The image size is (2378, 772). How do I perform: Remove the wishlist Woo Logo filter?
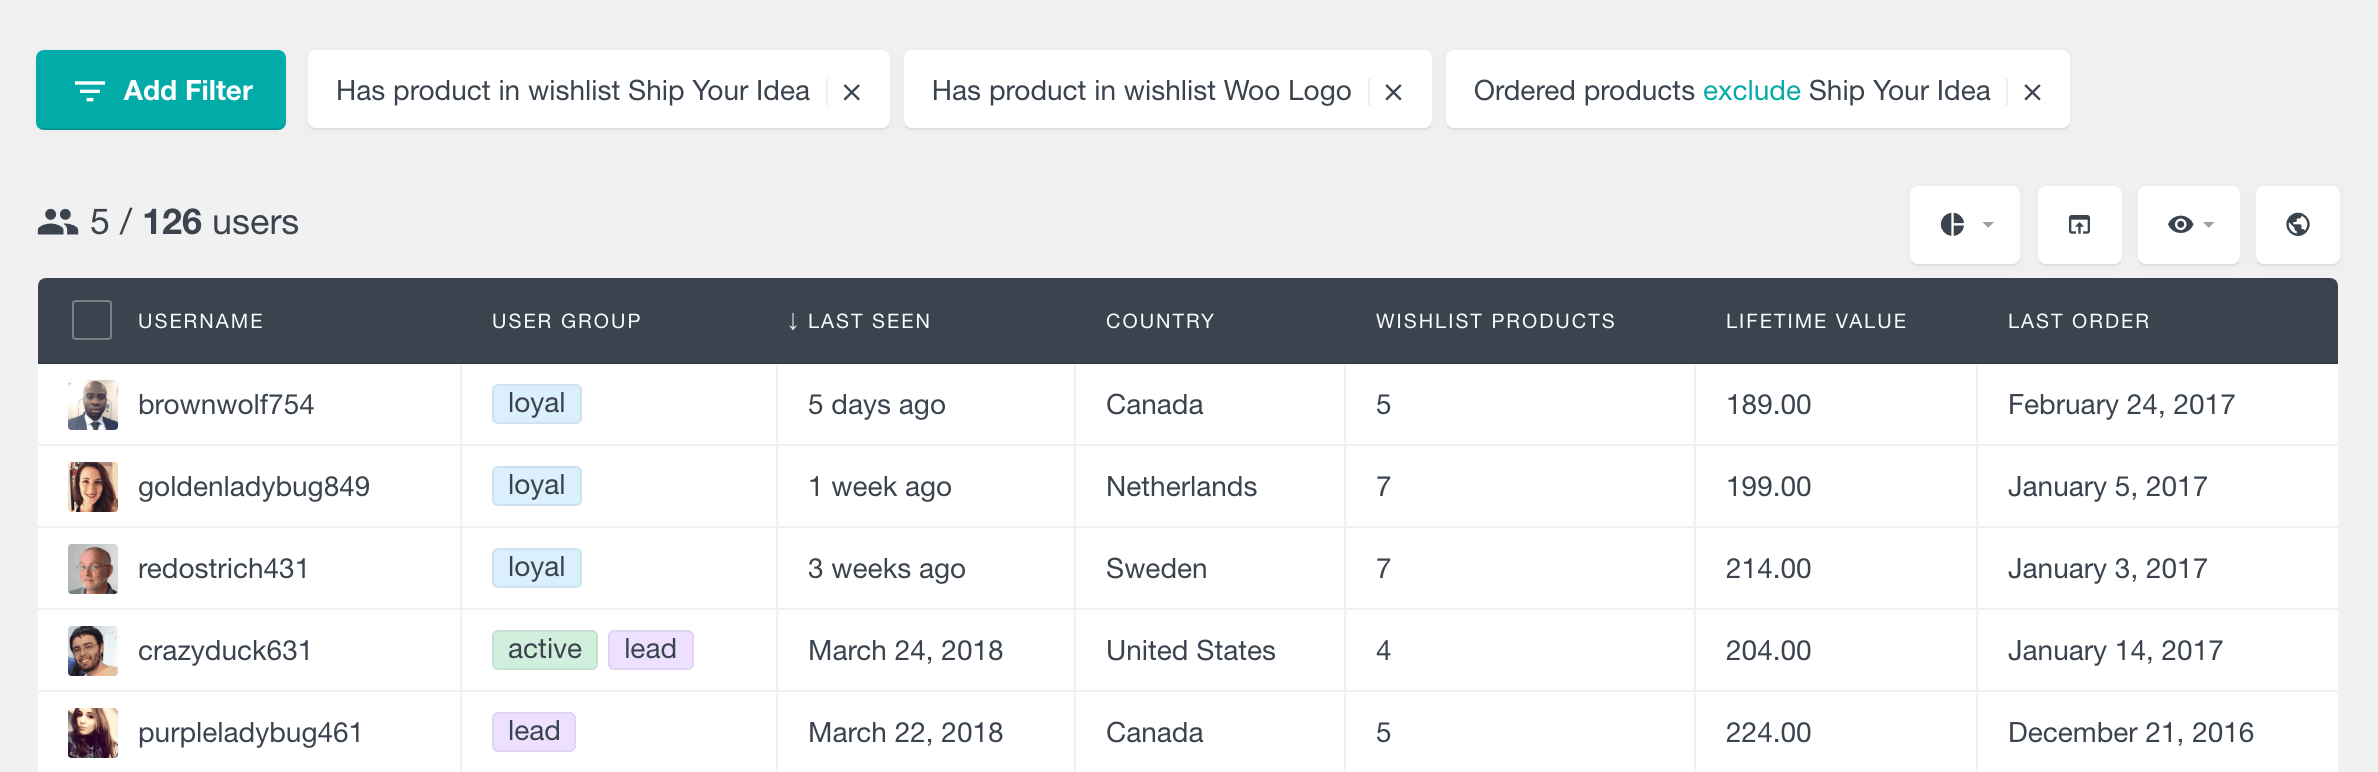coord(1393,92)
